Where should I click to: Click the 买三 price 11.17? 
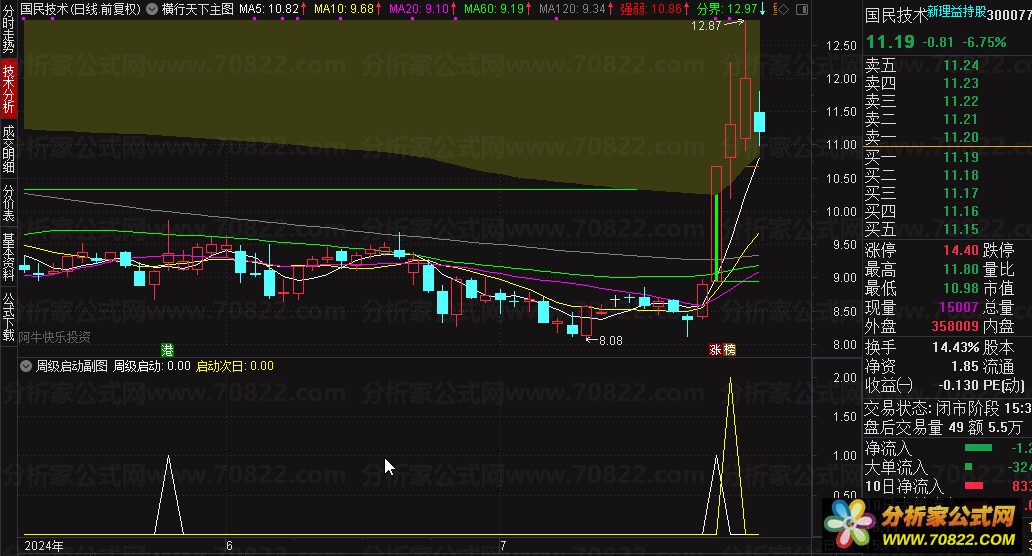961,193
